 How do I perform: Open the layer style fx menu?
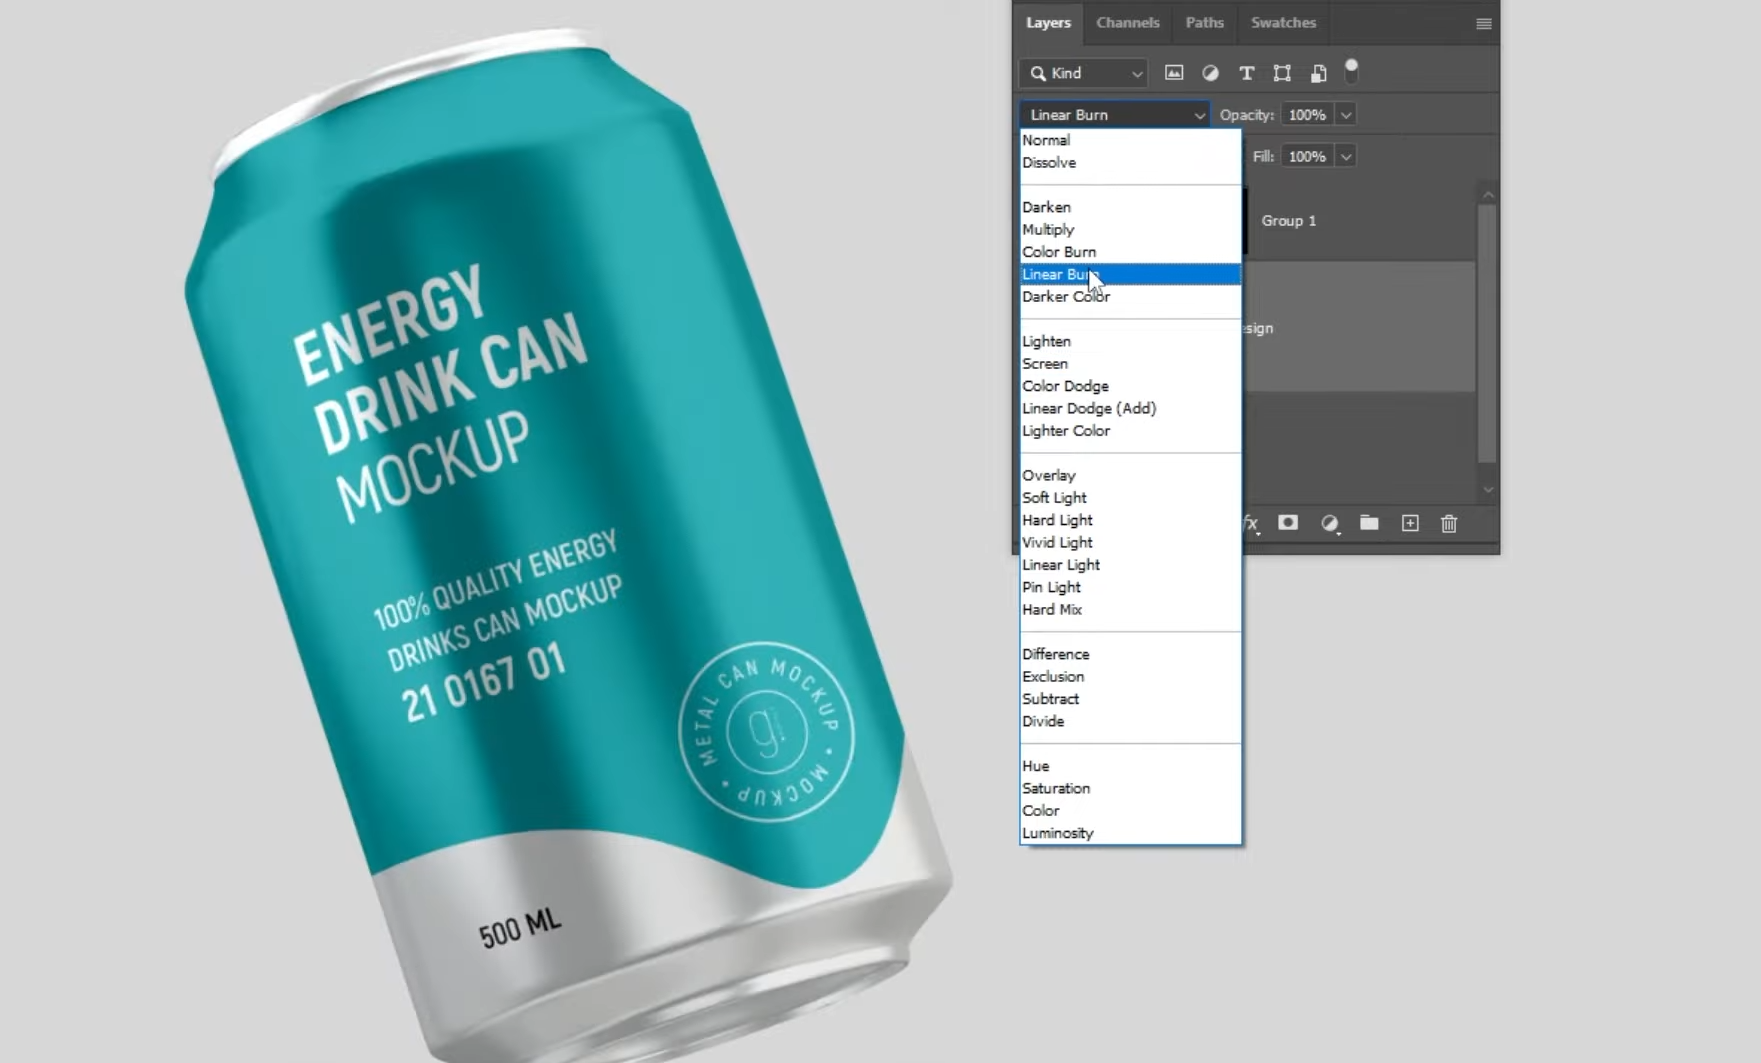(x=1251, y=523)
